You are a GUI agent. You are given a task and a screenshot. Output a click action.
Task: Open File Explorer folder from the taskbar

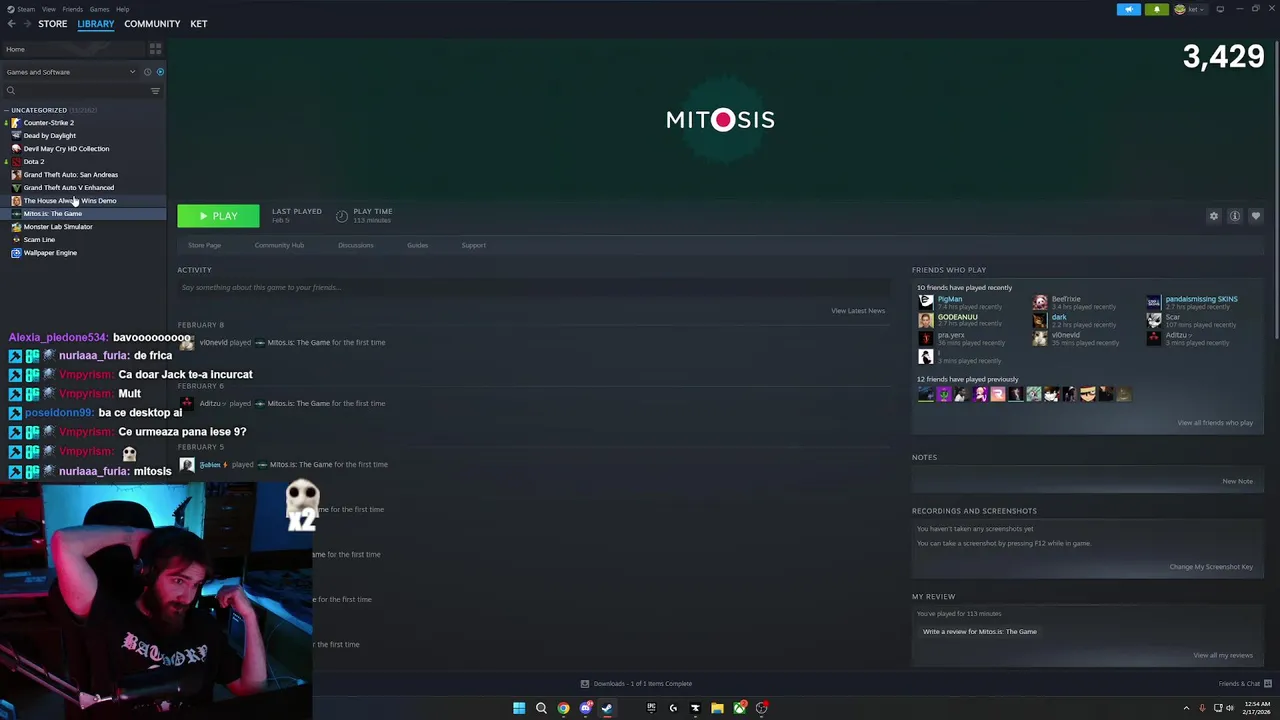pyautogui.click(x=717, y=708)
